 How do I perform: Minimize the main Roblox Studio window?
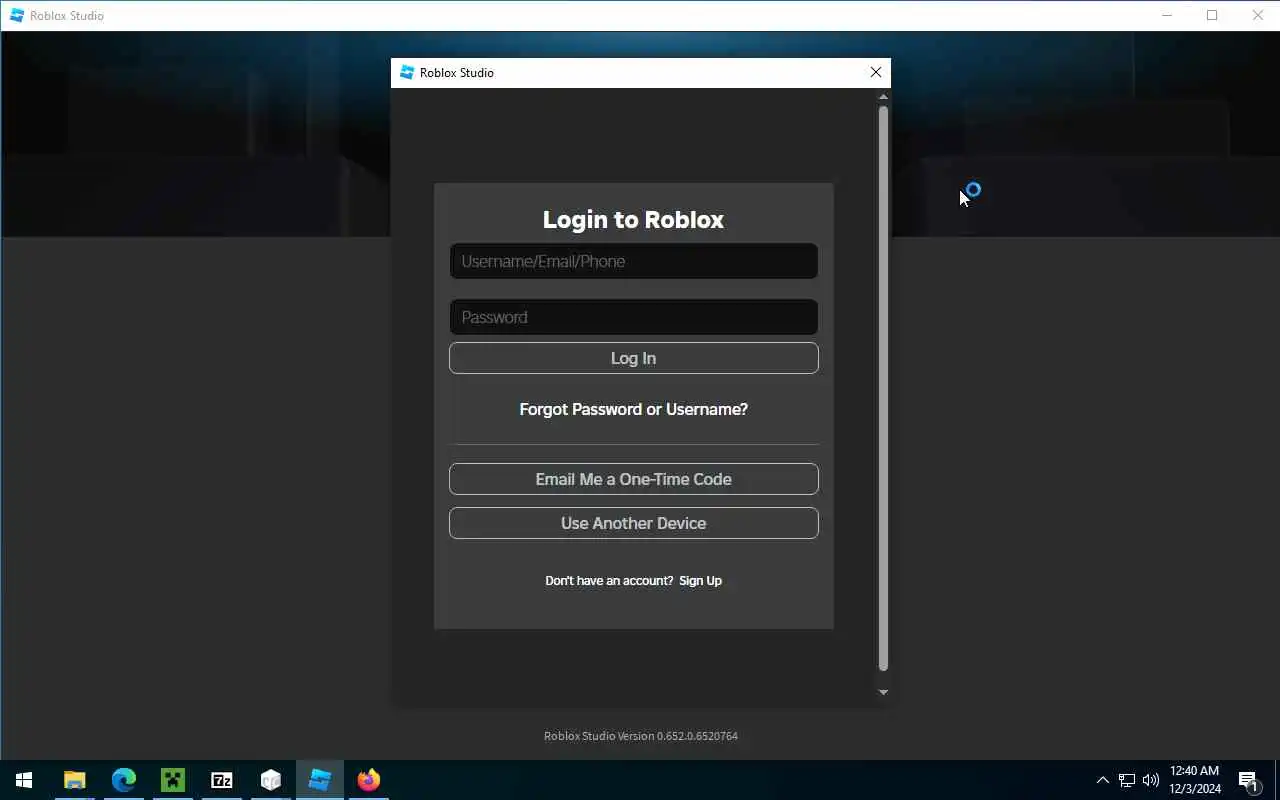(1166, 15)
